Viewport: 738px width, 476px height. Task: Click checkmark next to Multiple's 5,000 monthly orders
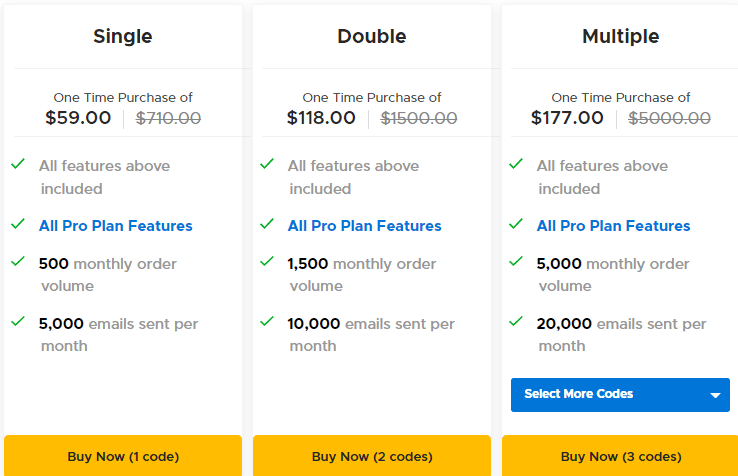click(516, 262)
